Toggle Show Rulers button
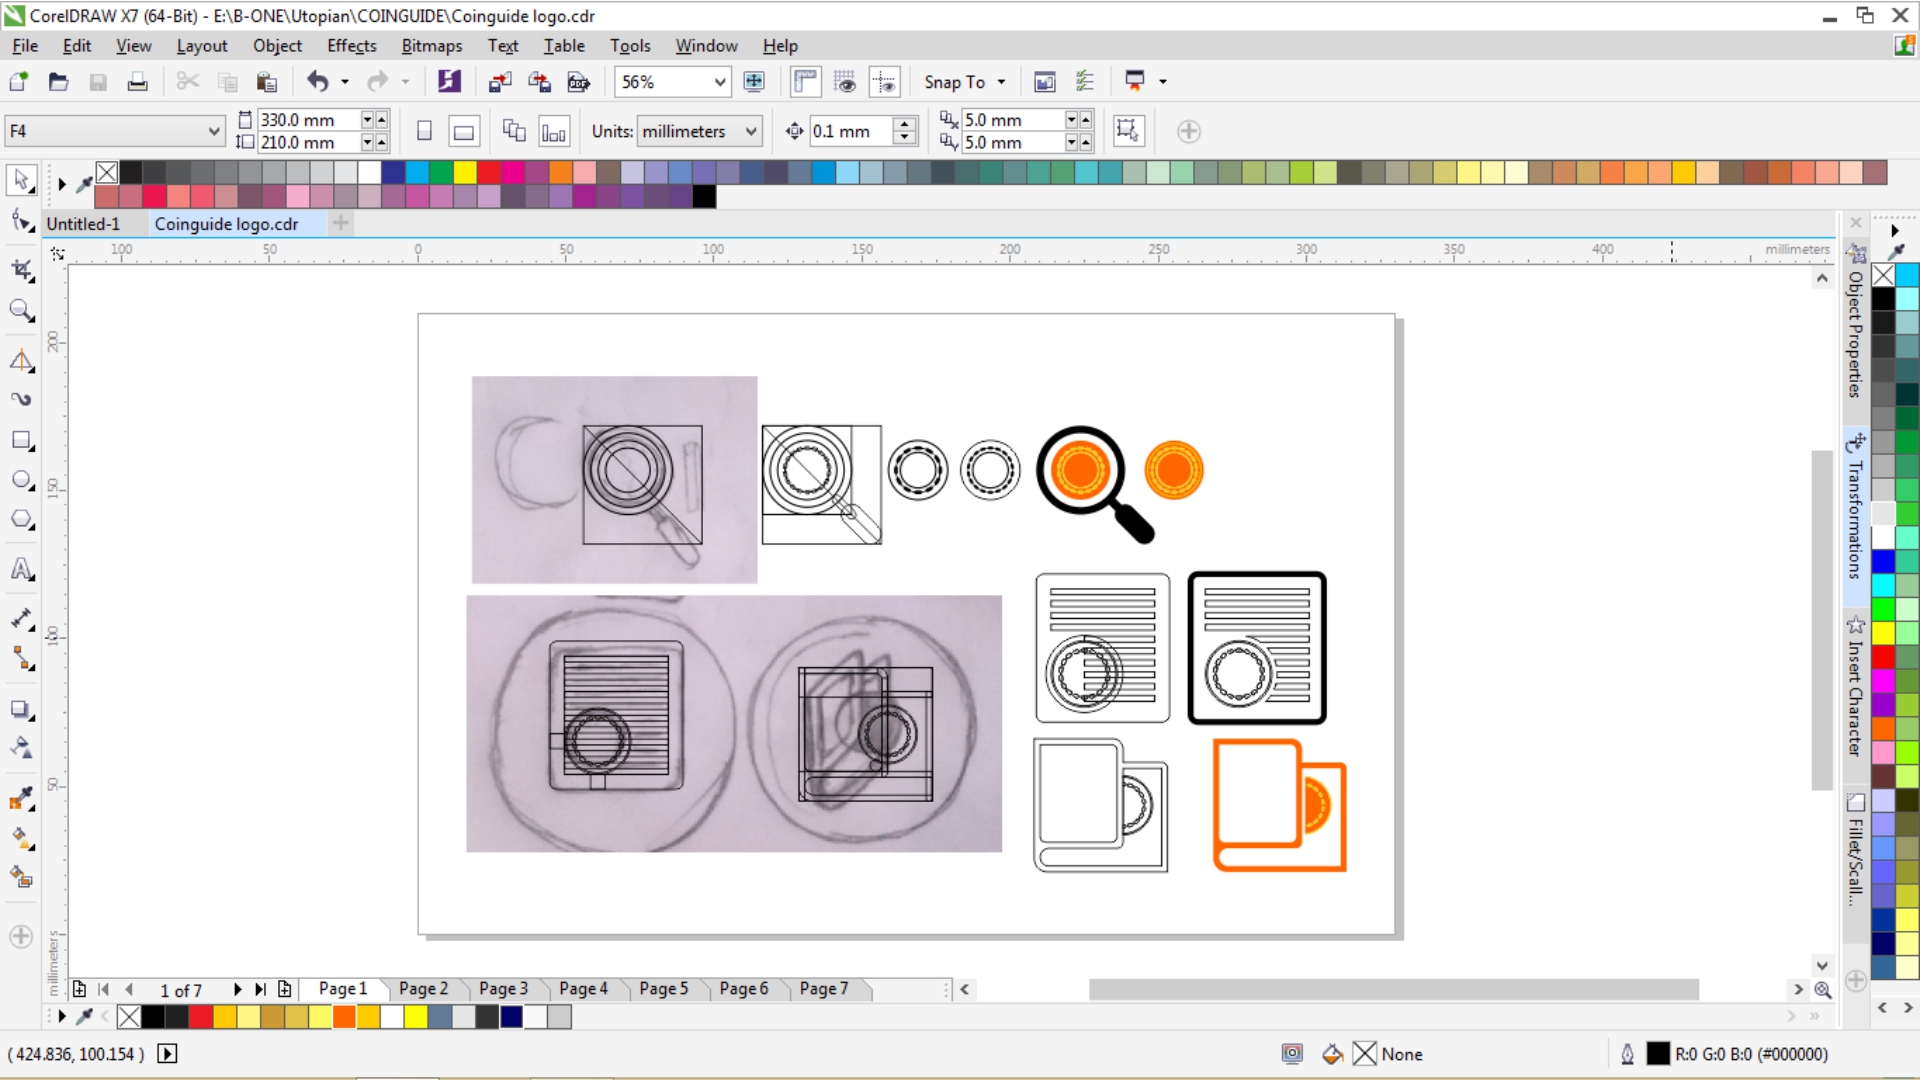The height and width of the screenshot is (1080, 1920). 805,82
